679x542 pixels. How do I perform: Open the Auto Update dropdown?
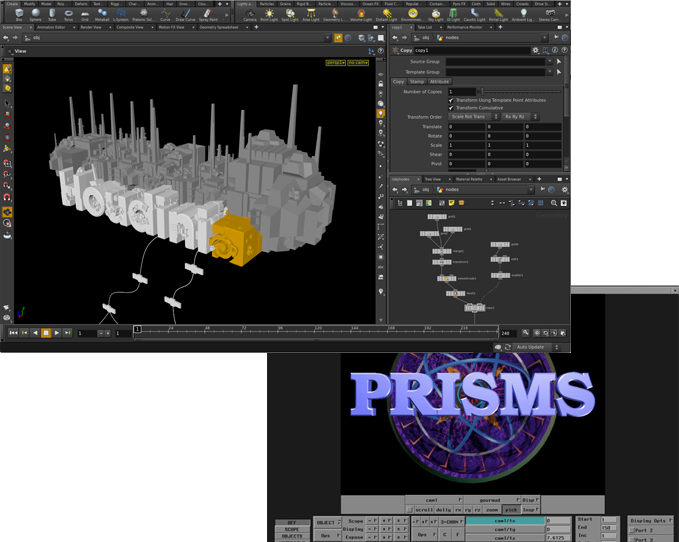539,347
